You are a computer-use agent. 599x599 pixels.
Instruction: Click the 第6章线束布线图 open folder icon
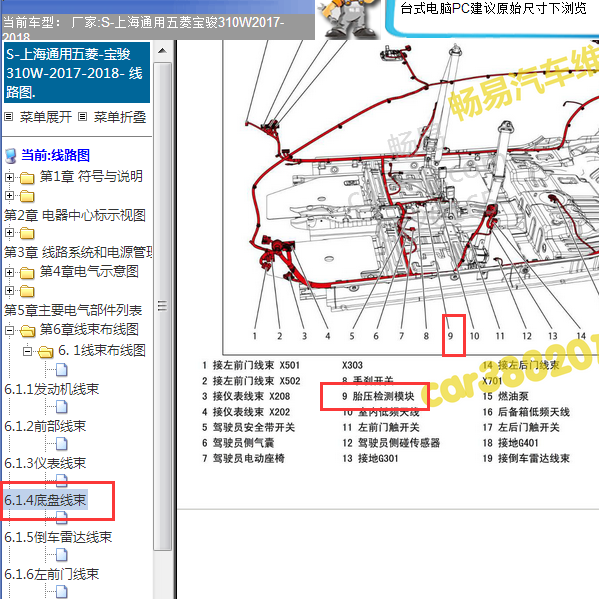27,331
